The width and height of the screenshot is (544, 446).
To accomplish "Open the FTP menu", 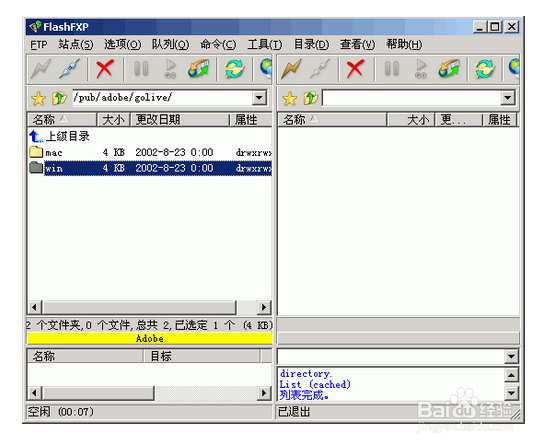I will 39,45.
